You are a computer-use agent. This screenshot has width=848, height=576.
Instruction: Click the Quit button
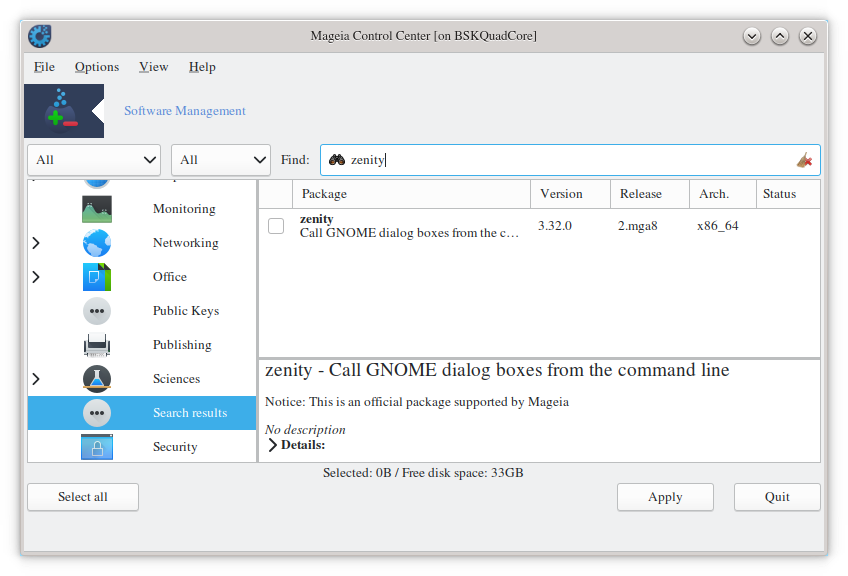pos(777,497)
